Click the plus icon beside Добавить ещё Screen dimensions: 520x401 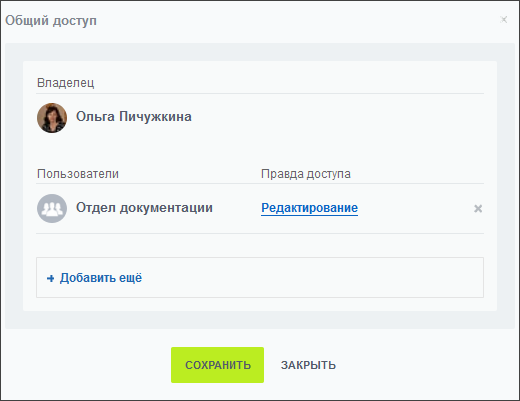tap(51, 278)
